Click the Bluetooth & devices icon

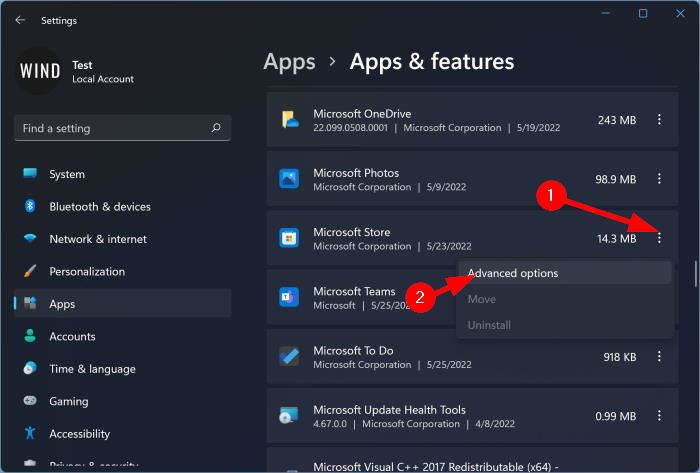(x=30, y=206)
